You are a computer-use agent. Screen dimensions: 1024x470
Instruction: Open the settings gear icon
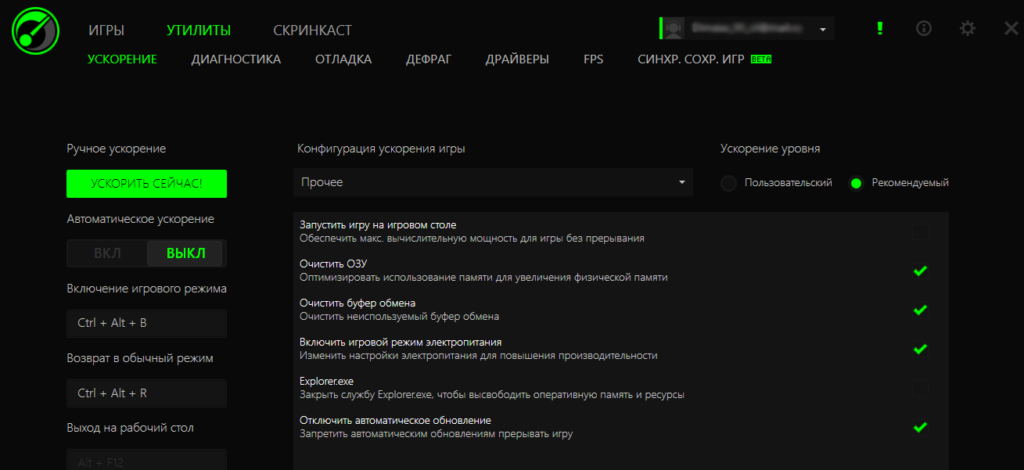967,29
